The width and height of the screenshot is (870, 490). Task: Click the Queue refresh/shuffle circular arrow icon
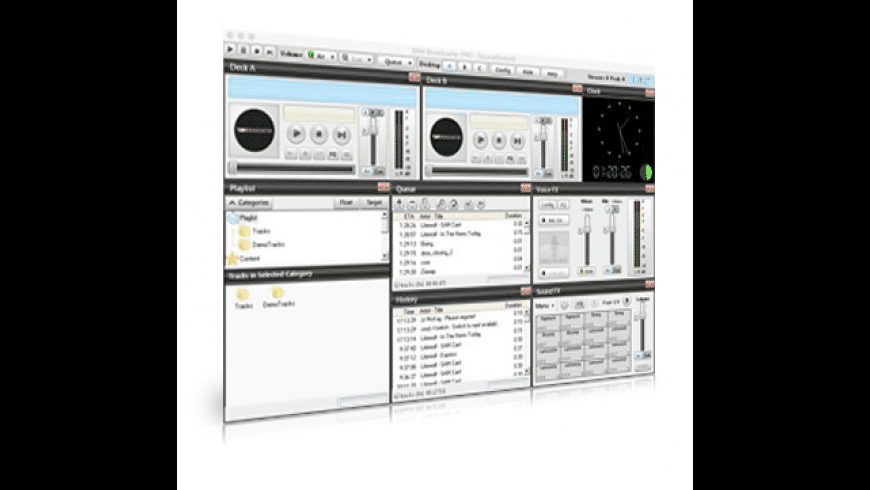click(x=453, y=204)
